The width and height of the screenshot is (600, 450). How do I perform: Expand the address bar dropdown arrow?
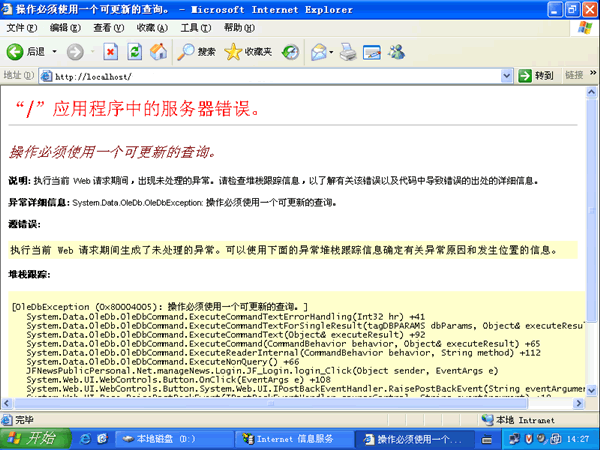(507, 77)
